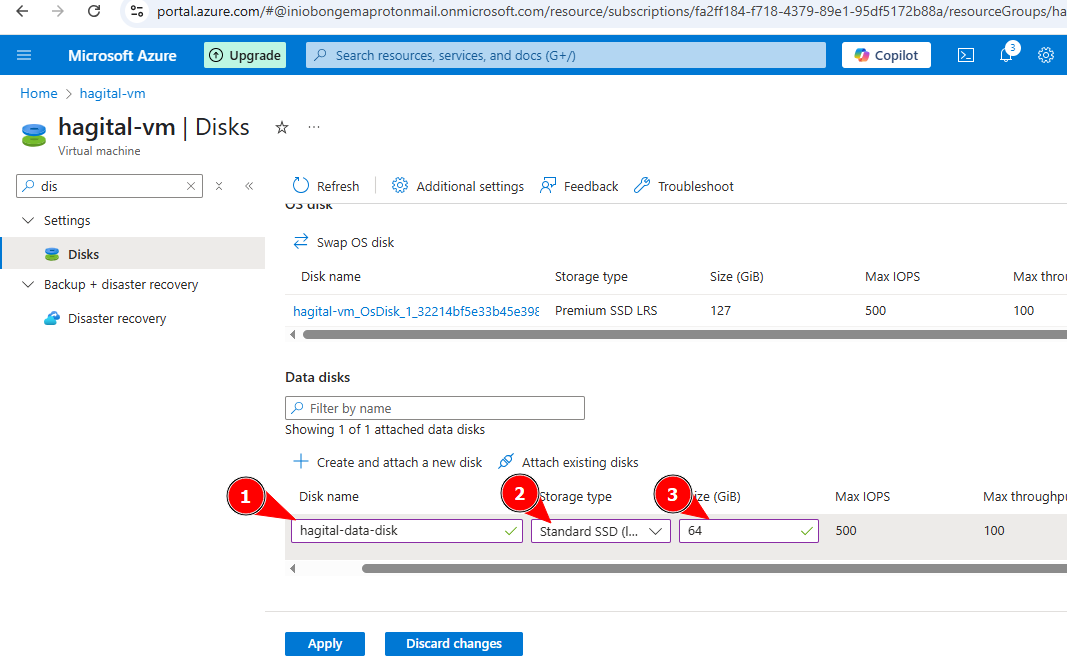Click the Filter by name field
The height and width of the screenshot is (671, 1067).
coord(435,408)
